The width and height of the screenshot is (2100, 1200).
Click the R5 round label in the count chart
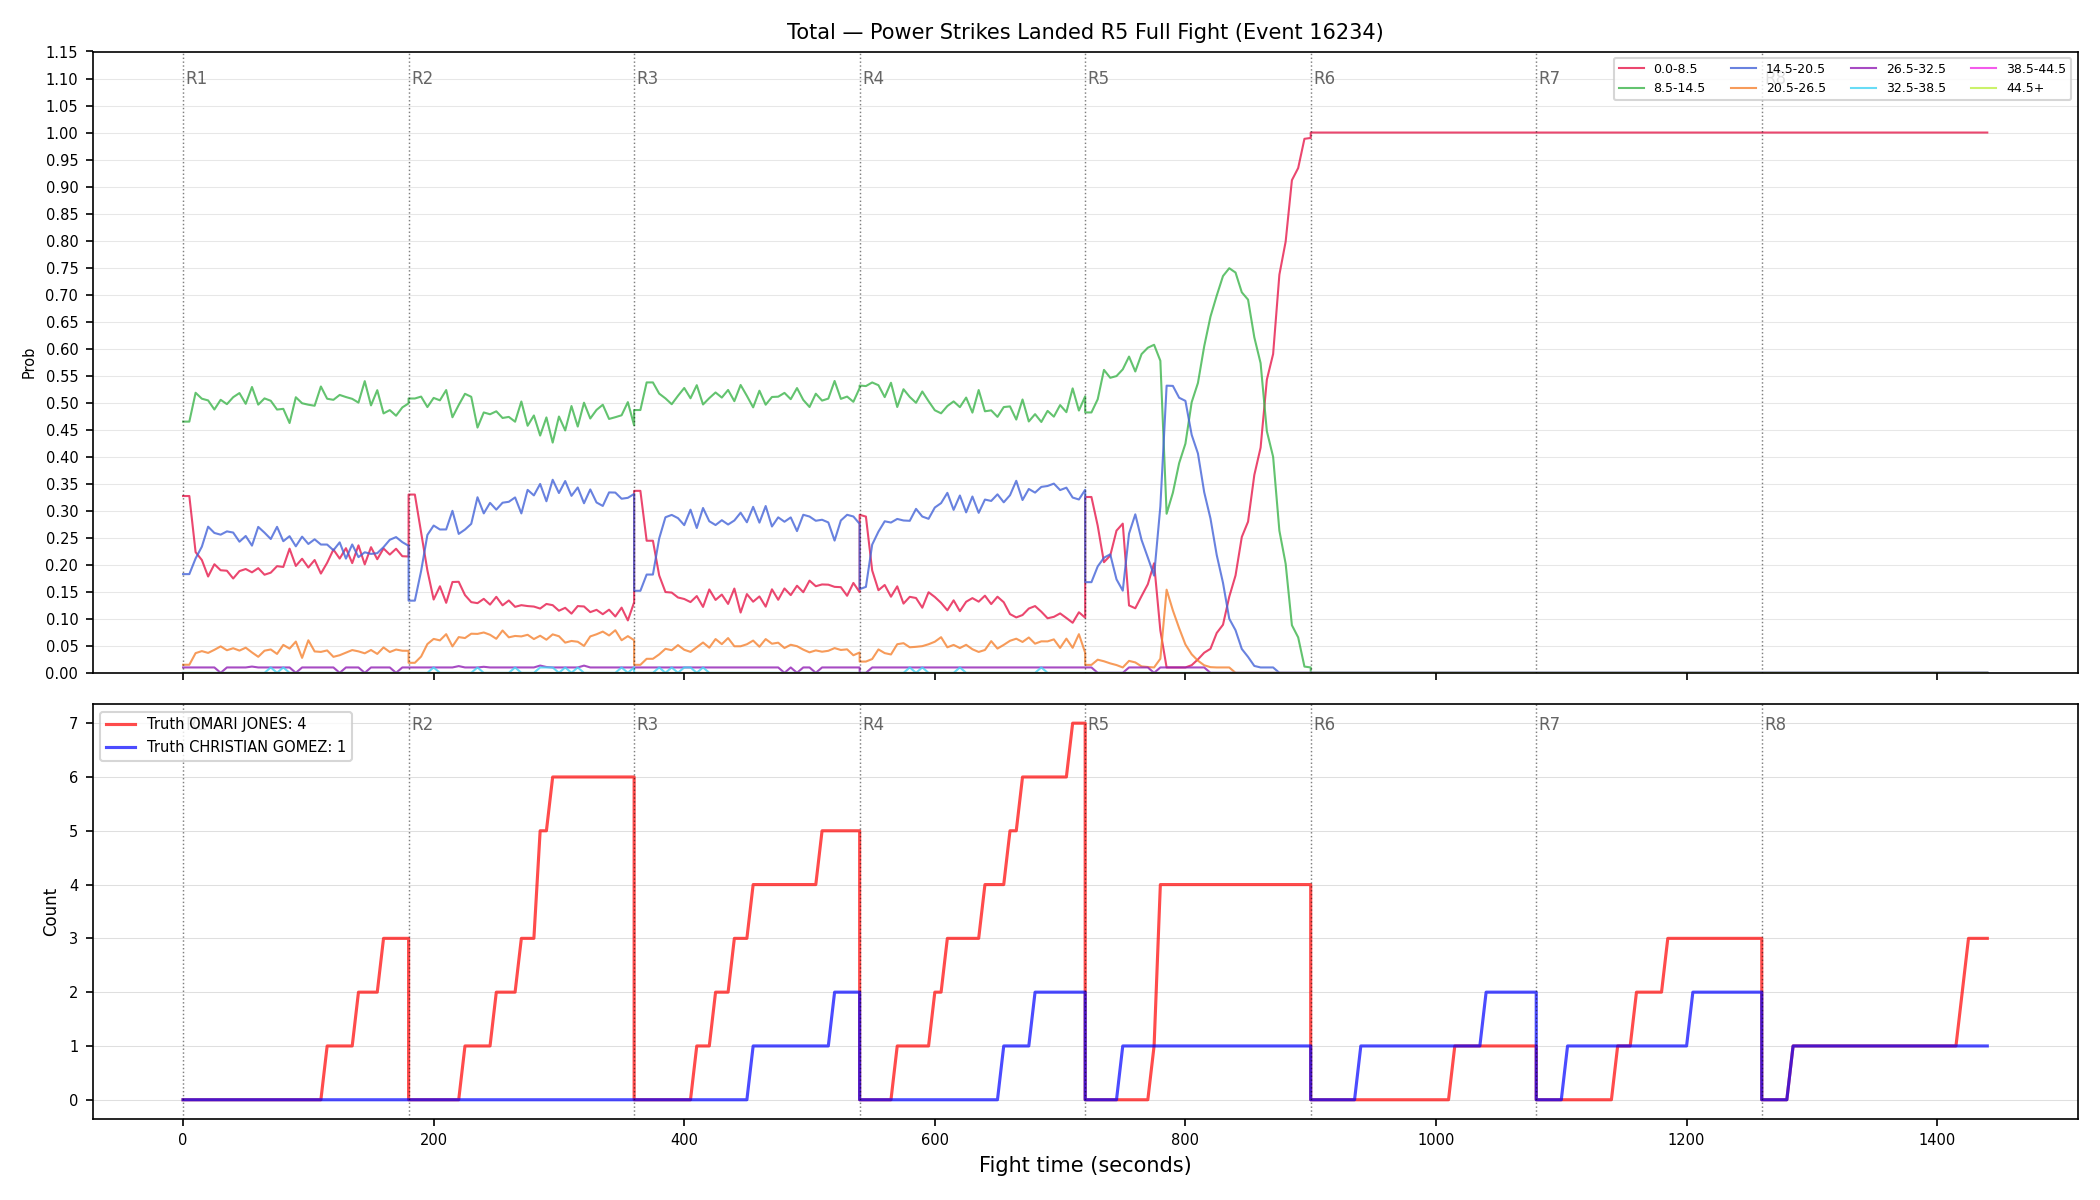coord(1099,724)
